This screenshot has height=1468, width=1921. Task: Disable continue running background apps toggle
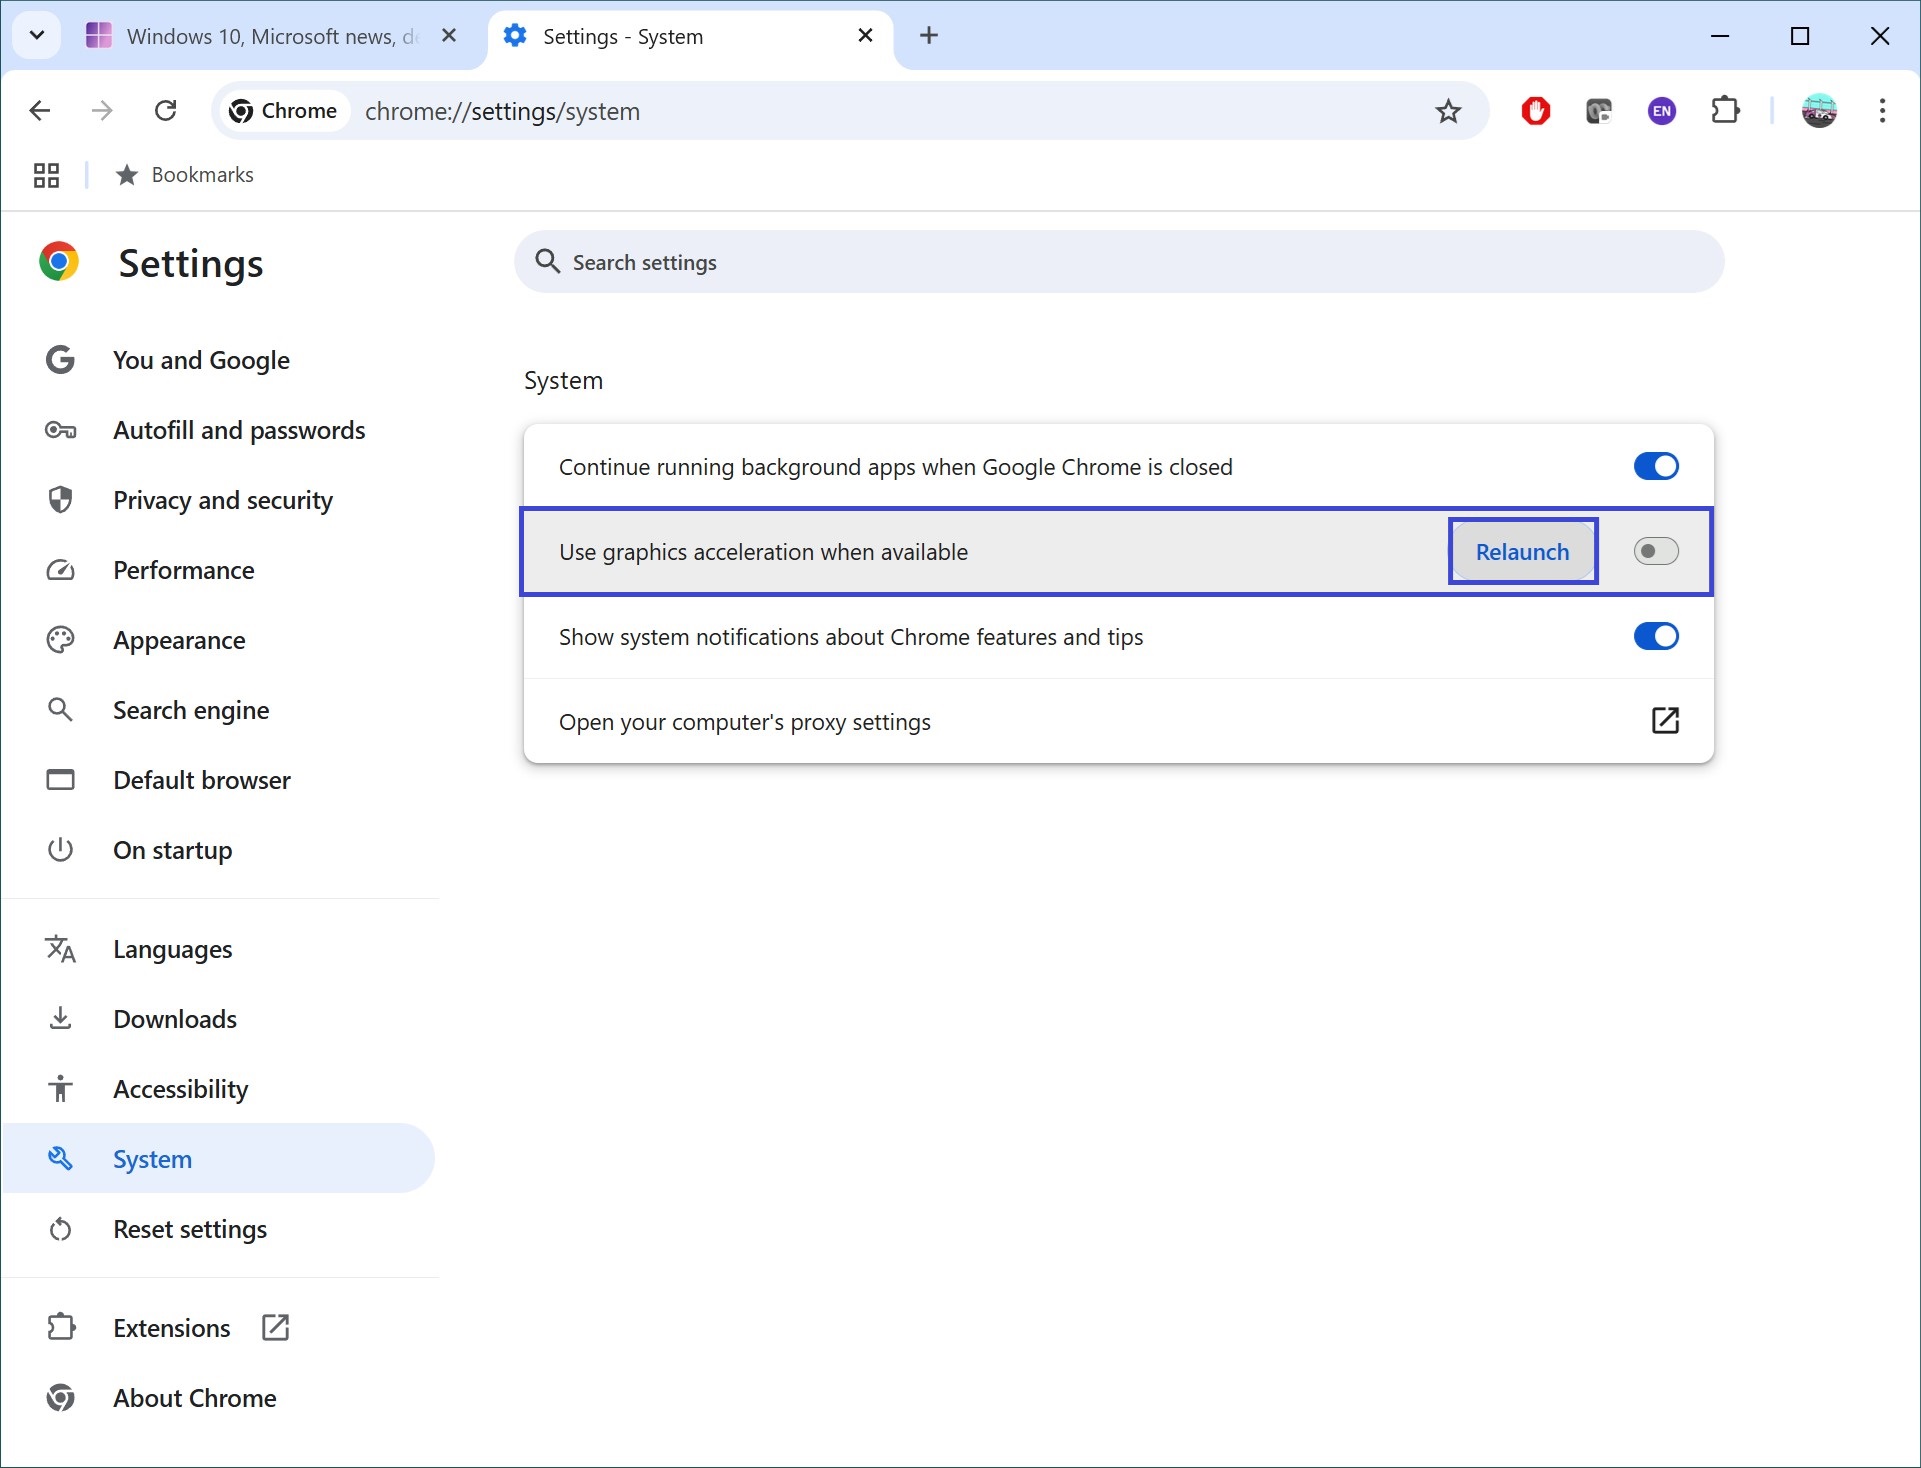tap(1656, 467)
